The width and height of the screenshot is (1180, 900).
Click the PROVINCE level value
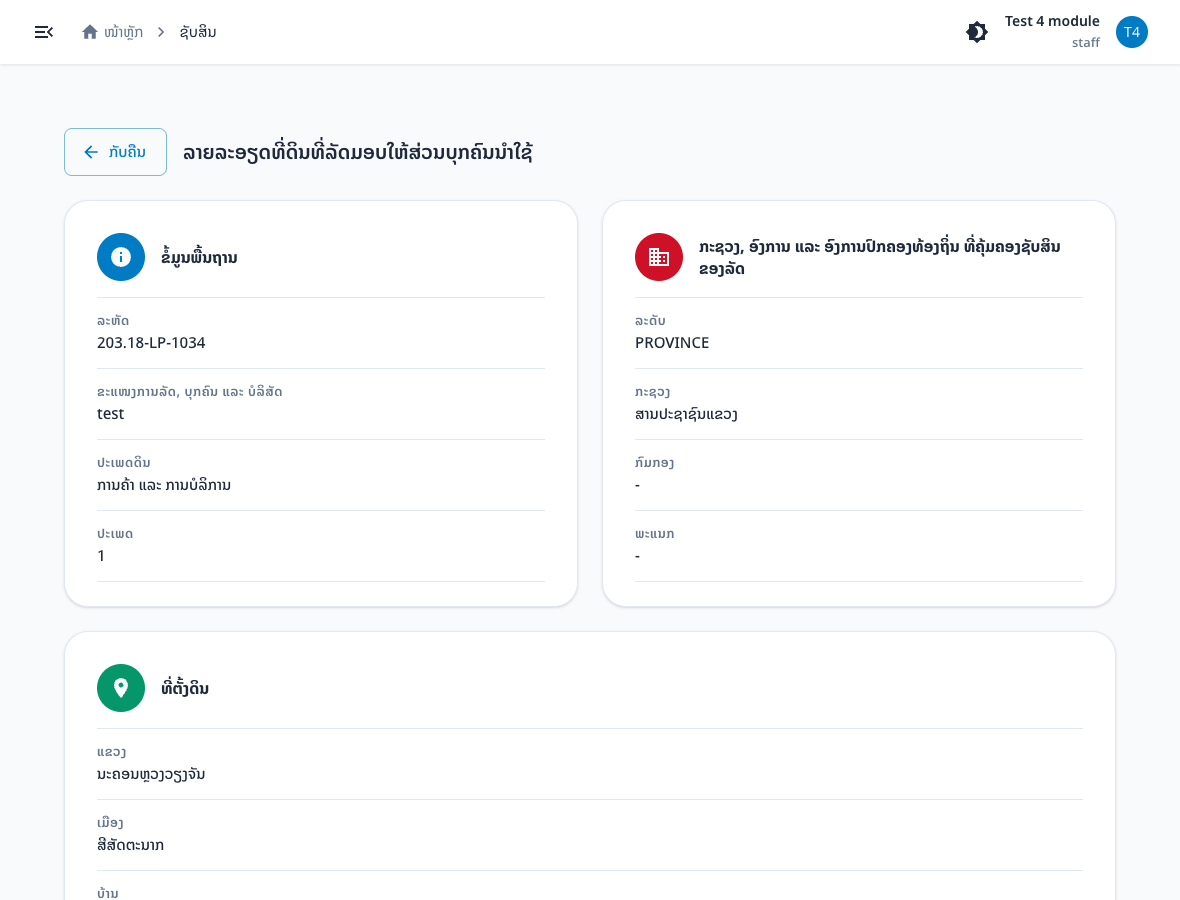point(672,342)
